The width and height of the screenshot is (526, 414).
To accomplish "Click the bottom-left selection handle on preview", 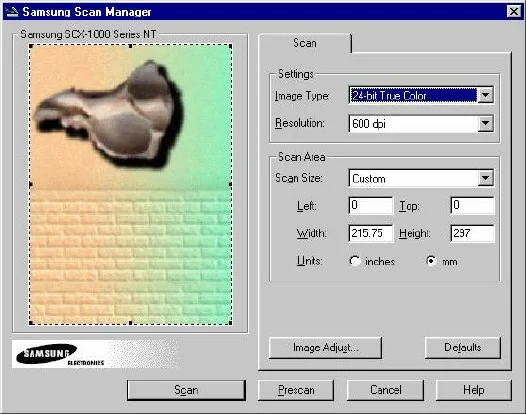I will click(x=31, y=323).
